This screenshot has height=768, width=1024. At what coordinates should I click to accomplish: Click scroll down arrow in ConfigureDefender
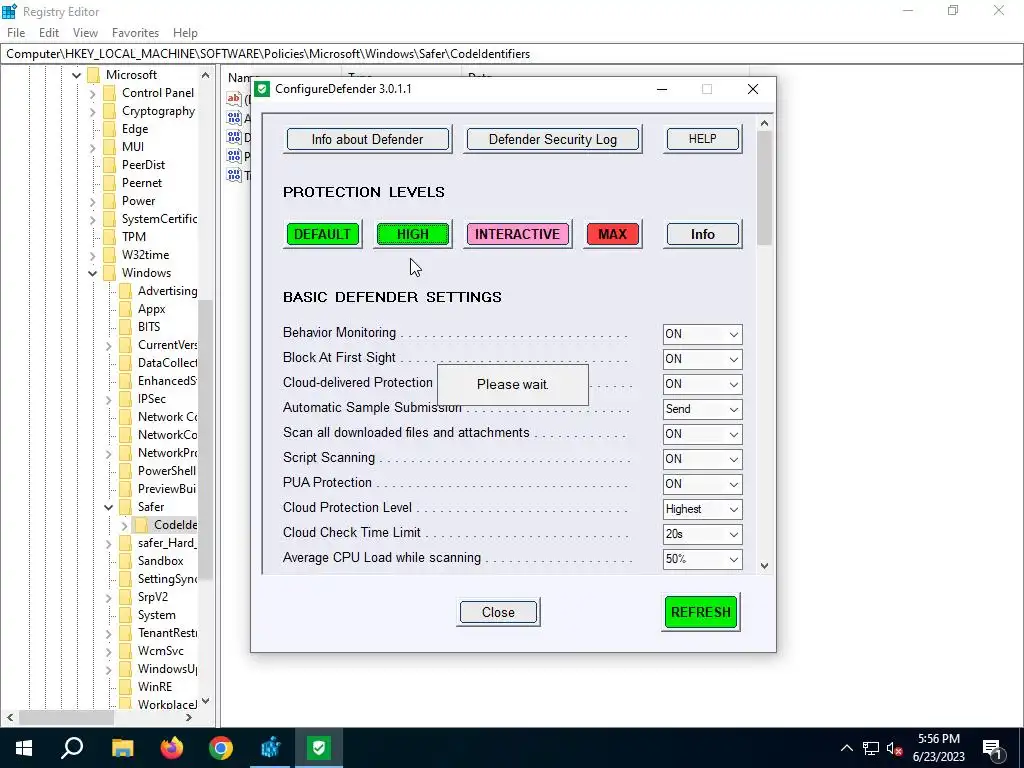(765, 566)
